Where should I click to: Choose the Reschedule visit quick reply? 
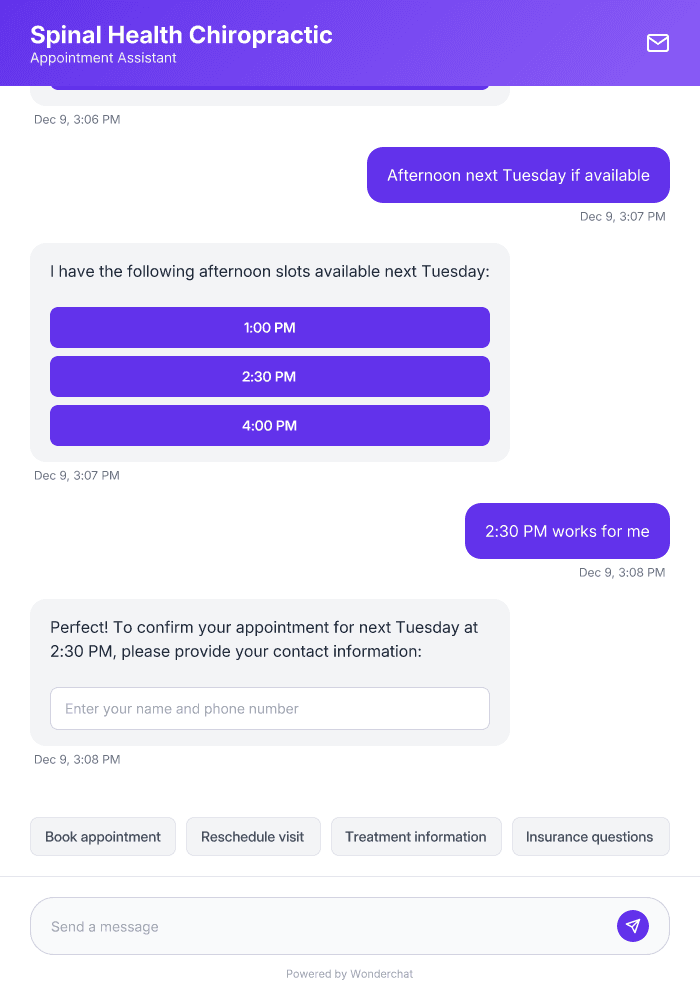point(253,836)
